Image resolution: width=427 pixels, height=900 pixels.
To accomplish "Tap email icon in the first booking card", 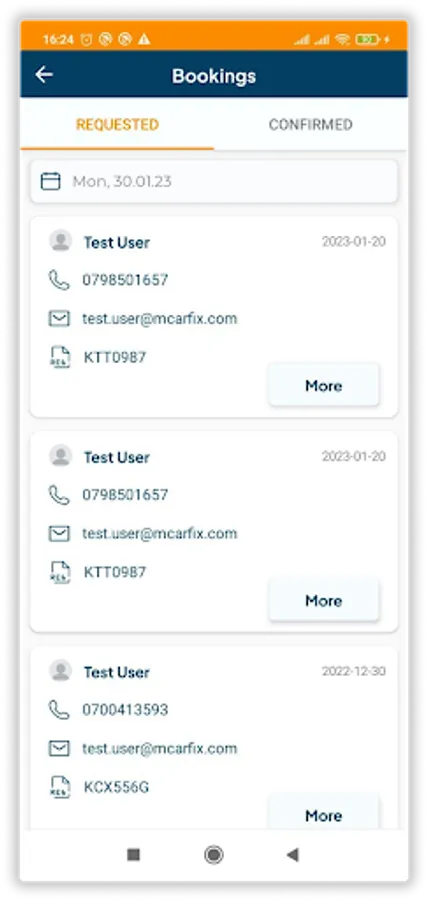I will point(59,319).
